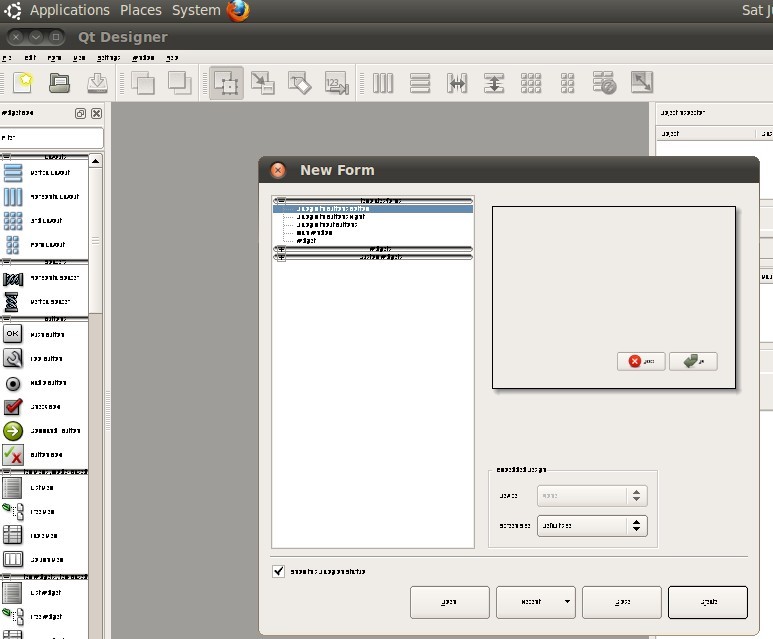
Task: Open the Form menu
Action: point(54,58)
